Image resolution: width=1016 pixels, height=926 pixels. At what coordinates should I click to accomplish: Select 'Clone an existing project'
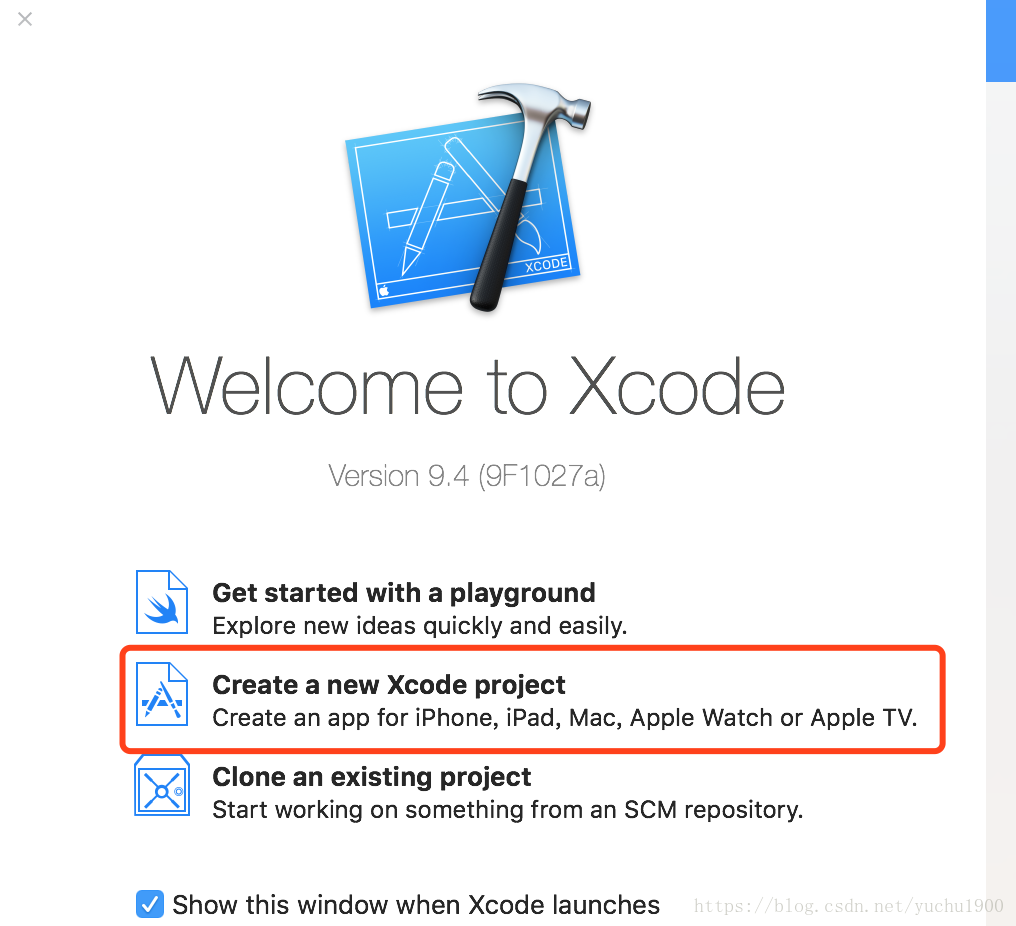point(371,777)
